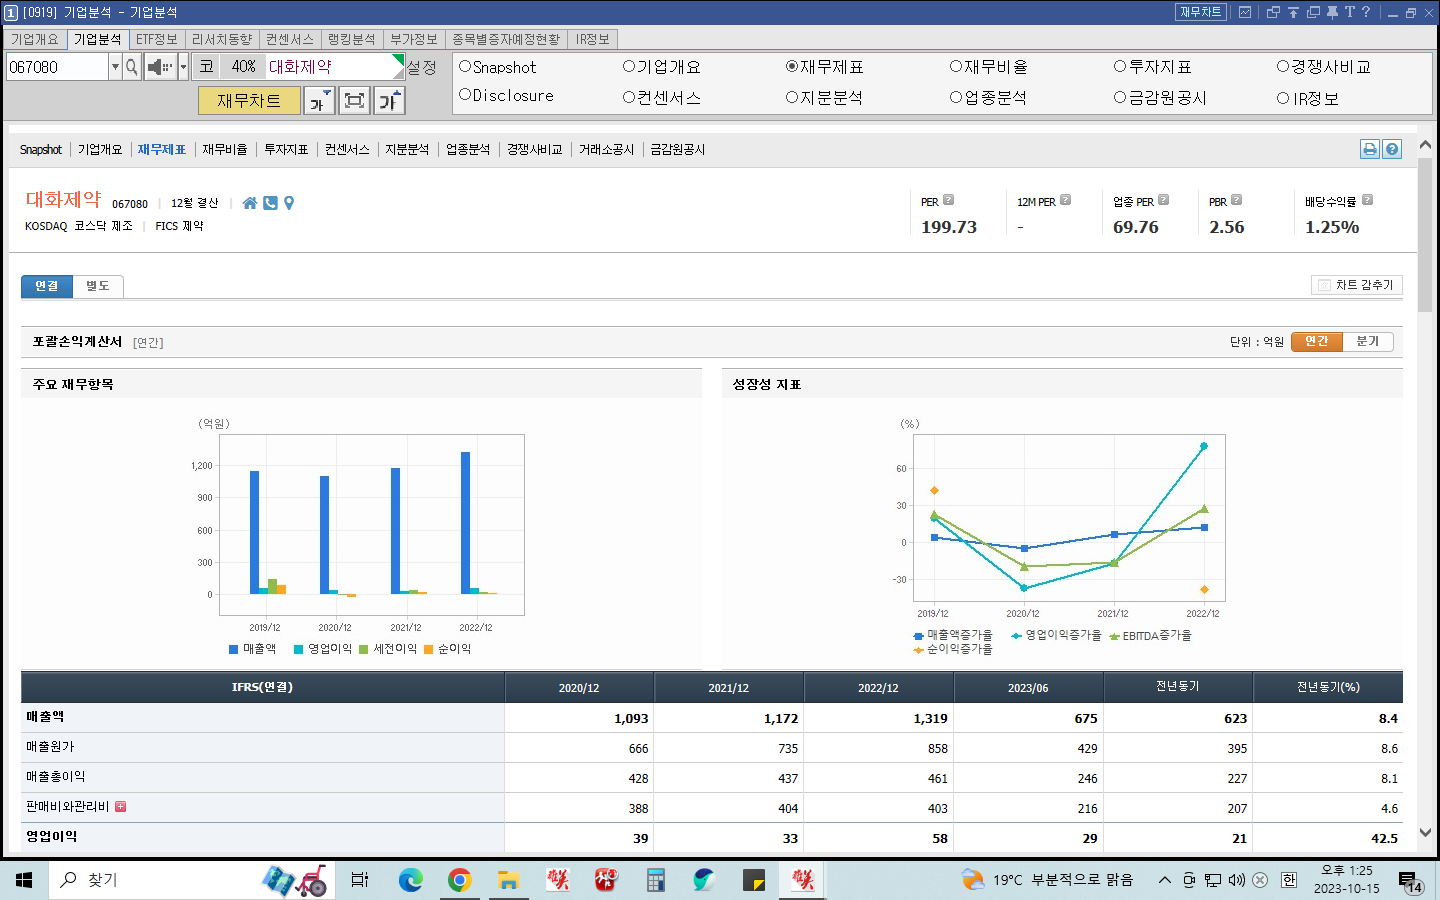1440x900 pixels.
Task: Increase font size with large 가 button
Action: (x=389, y=100)
